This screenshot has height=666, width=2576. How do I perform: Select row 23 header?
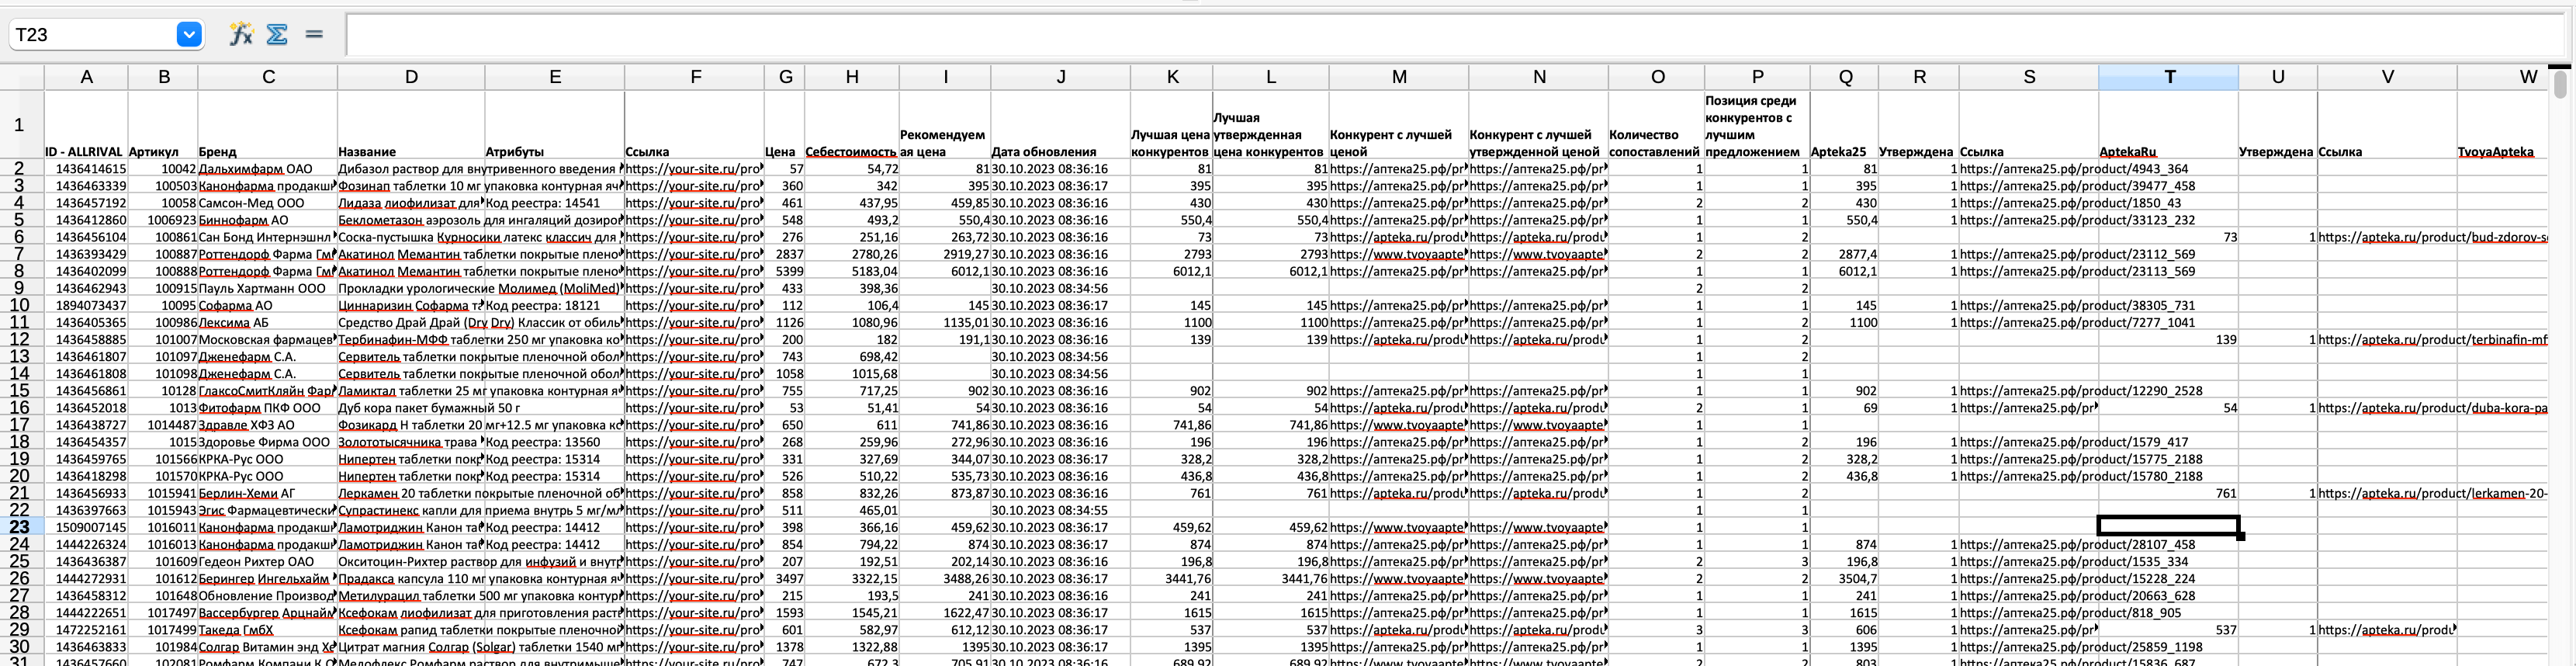(x=20, y=527)
